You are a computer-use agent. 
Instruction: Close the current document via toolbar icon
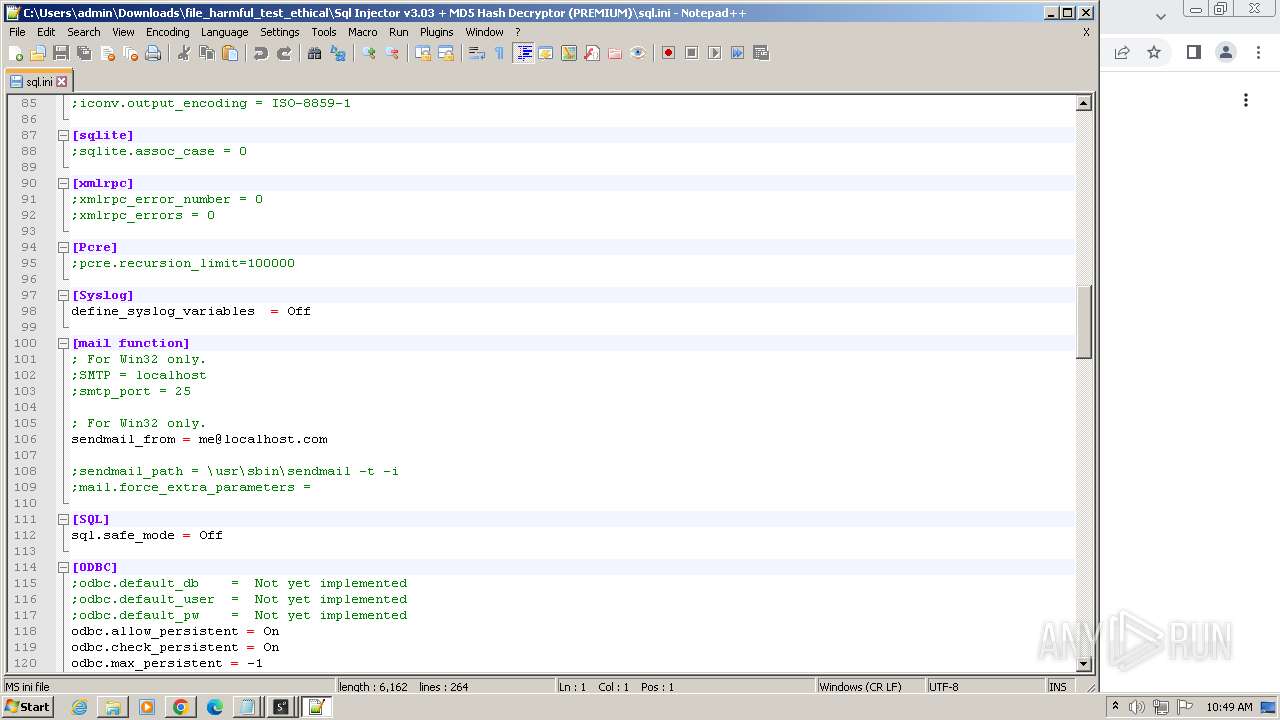(107, 53)
